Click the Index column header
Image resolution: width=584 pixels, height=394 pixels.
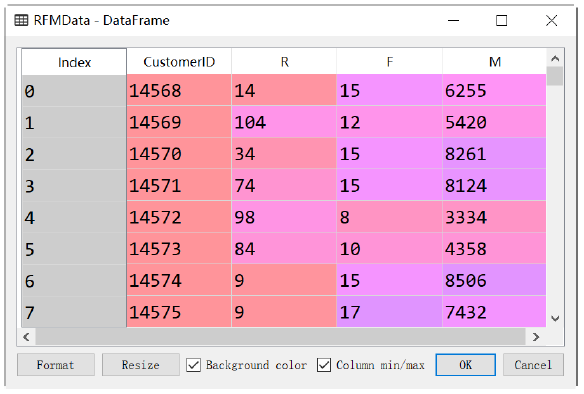click(x=74, y=62)
